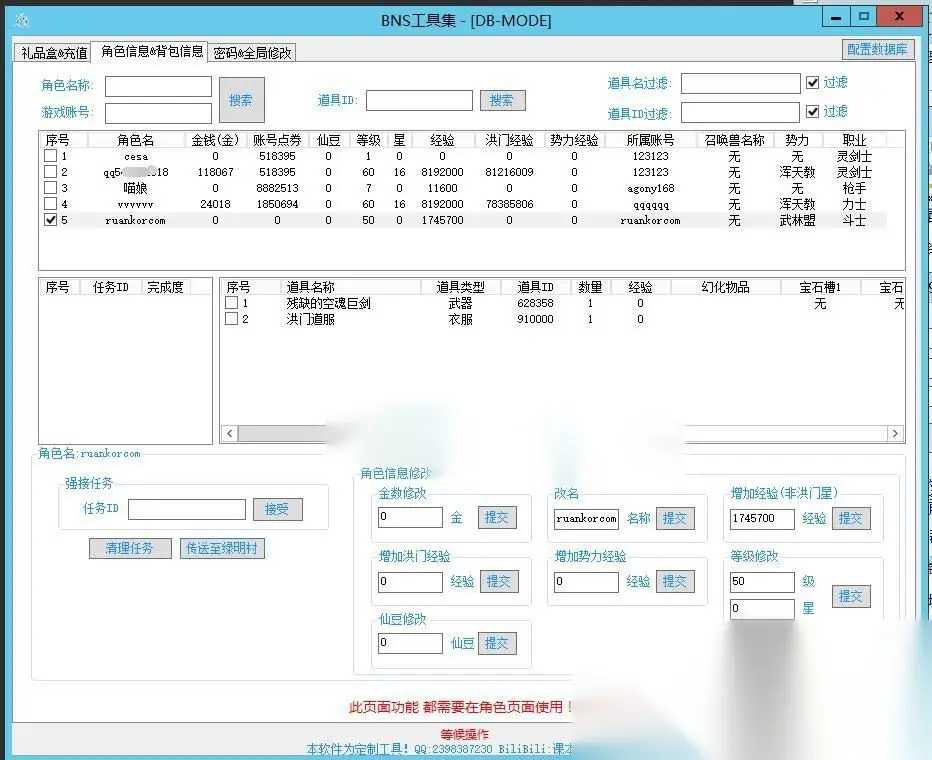Screen dimensions: 932x760
Task: Uncheck the selected ruankorcom row checkbox
Action: 51,220
